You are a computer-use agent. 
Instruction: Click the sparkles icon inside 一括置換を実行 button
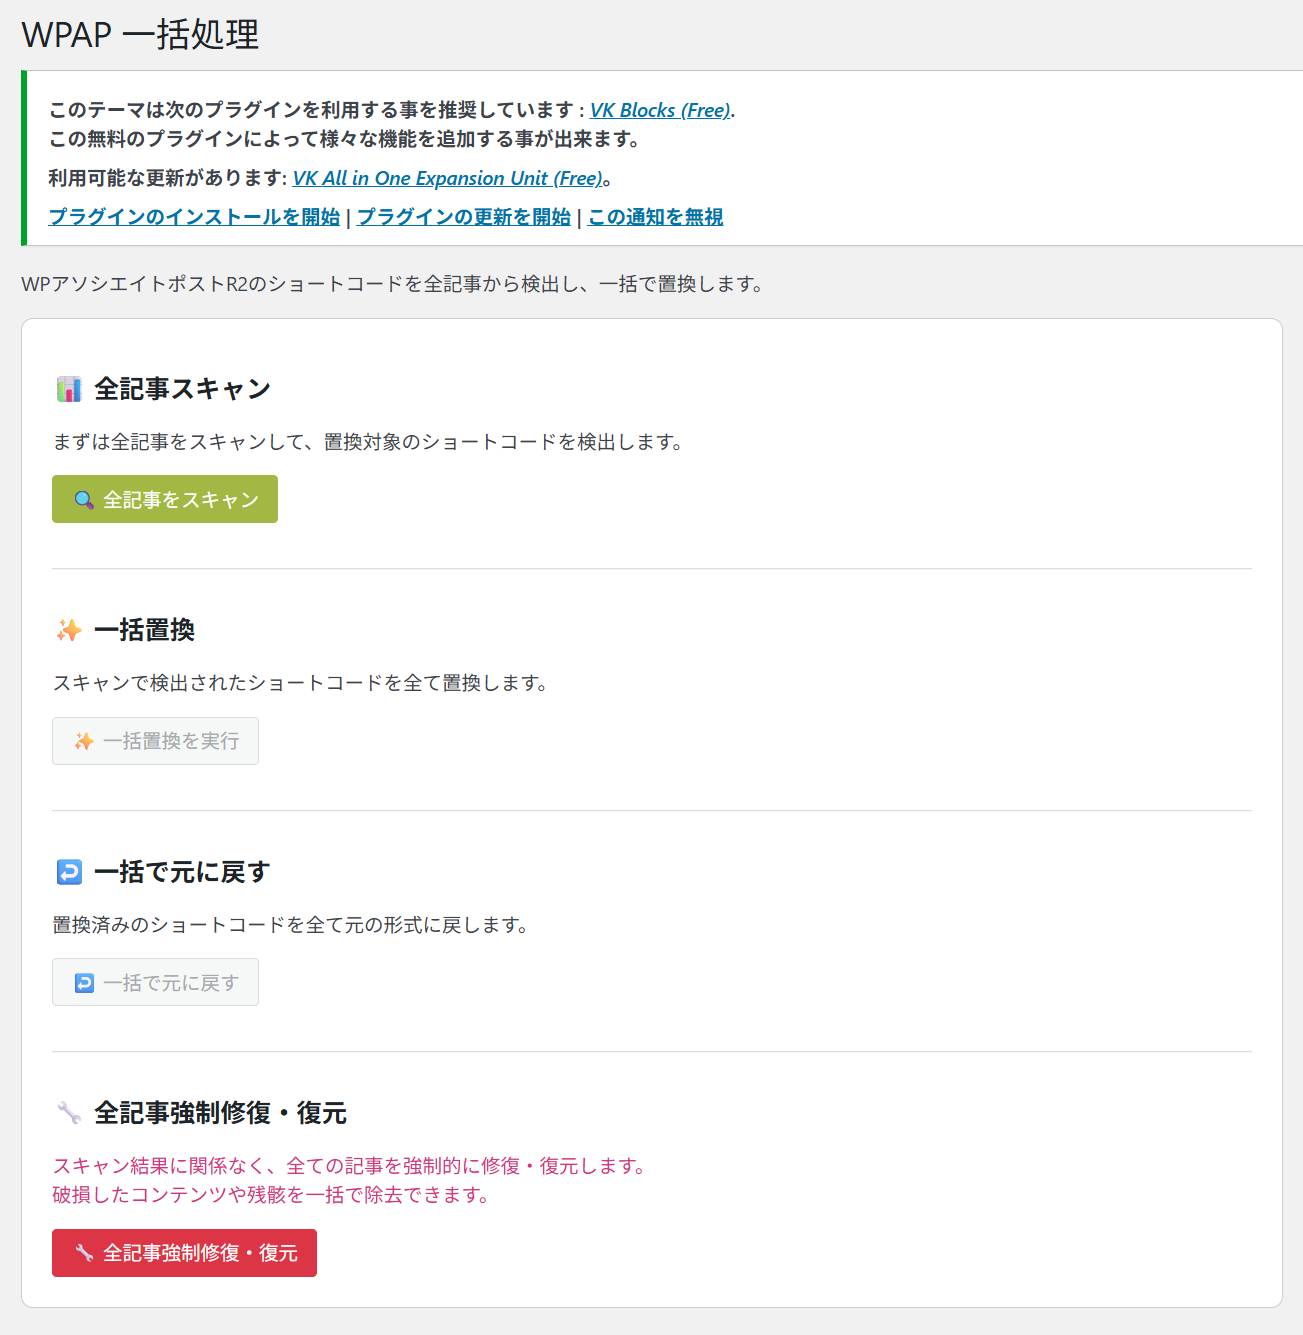(84, 741)
